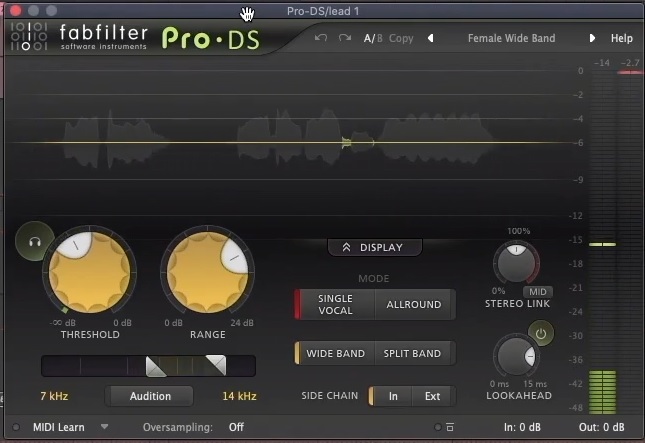Select SPLIT BAND processing
Viewport: 645px width, 443px height.
click(413, 353)
